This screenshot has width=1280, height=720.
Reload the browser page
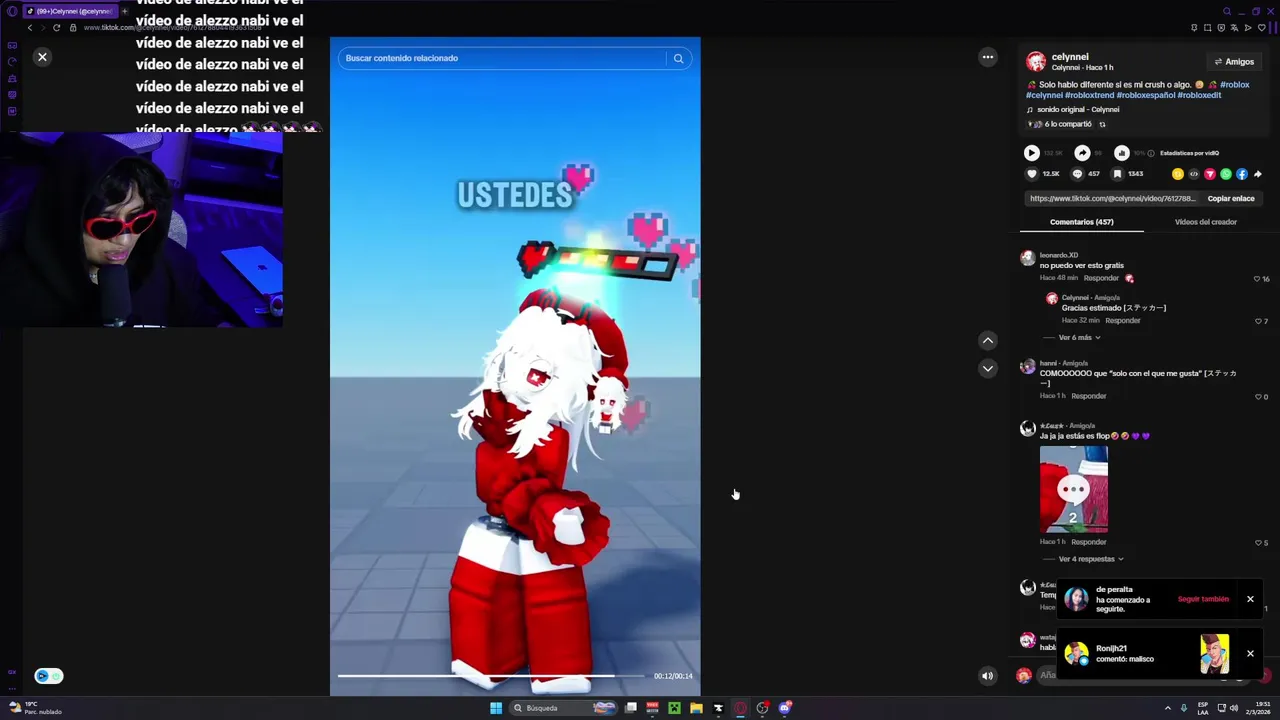coord(56,27)
